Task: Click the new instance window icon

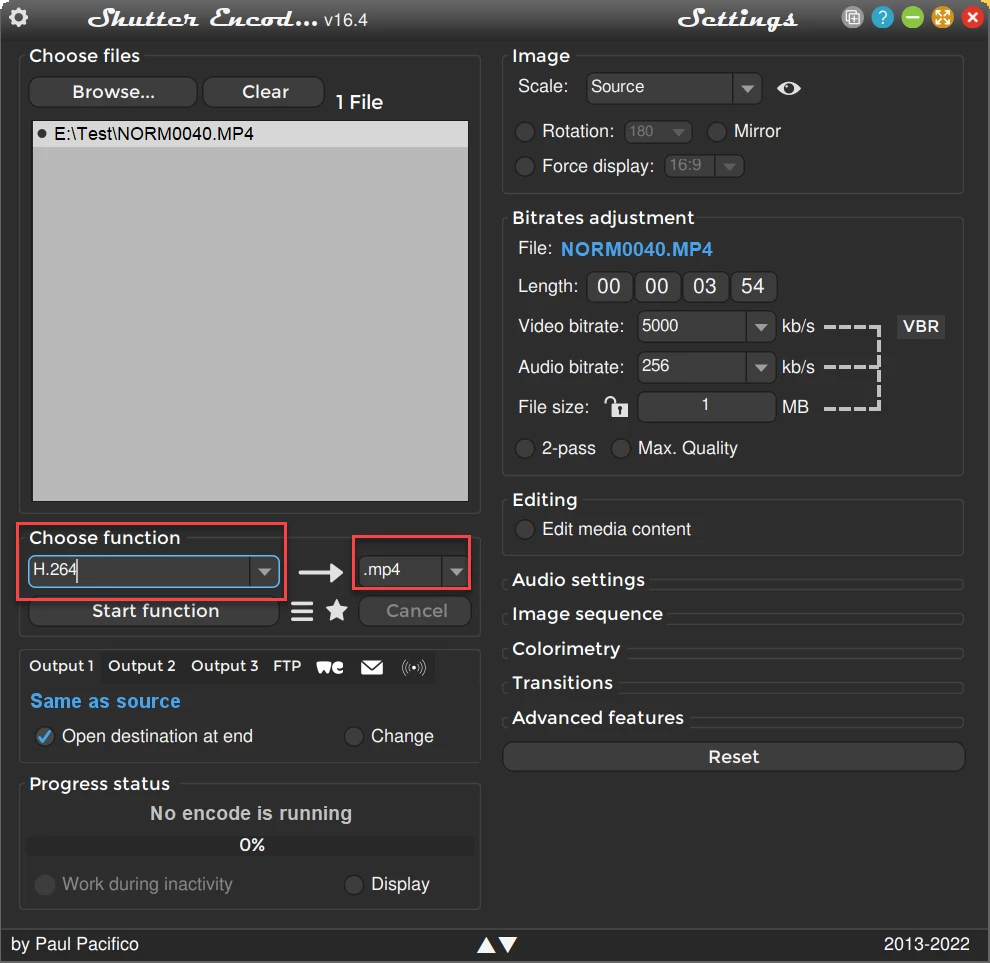Action: (853, 17)
